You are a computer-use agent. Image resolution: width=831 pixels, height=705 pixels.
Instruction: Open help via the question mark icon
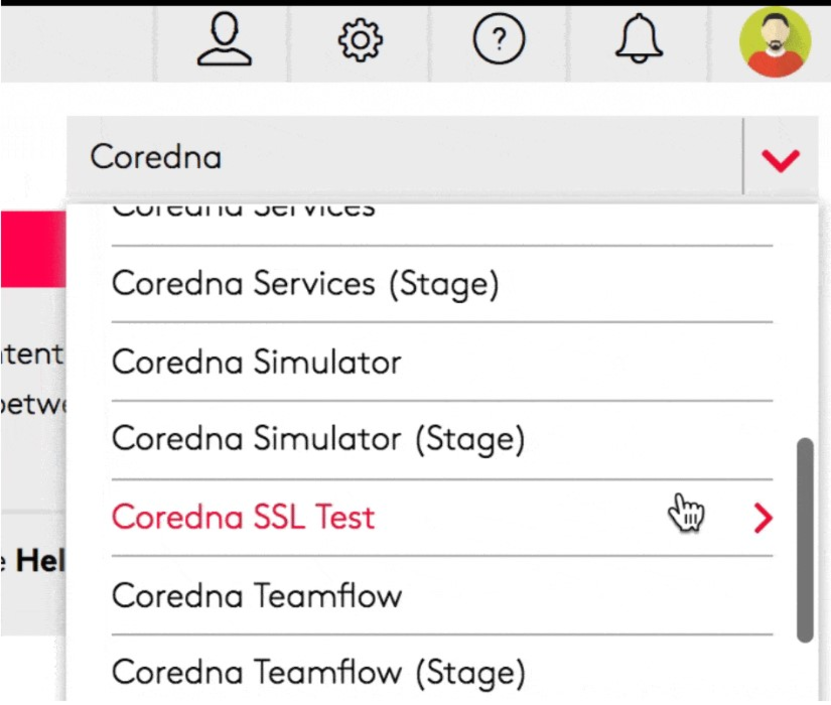(499, 39)
